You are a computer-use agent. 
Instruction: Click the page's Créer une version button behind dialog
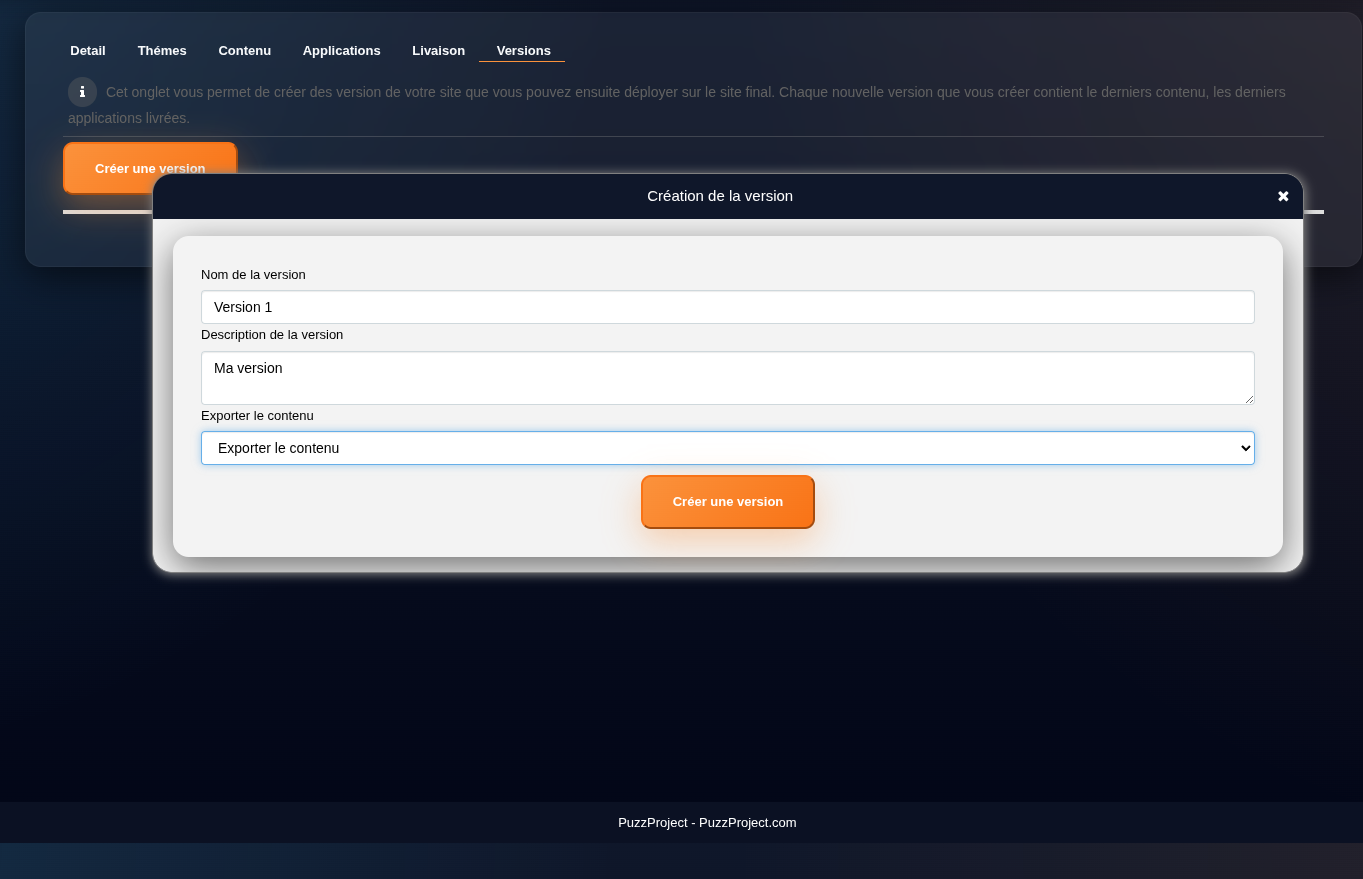point(110,160)
